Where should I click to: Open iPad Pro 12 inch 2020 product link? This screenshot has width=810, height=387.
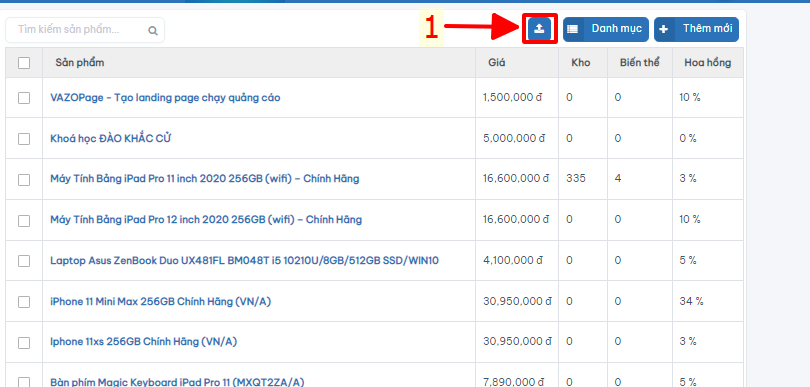206,220
